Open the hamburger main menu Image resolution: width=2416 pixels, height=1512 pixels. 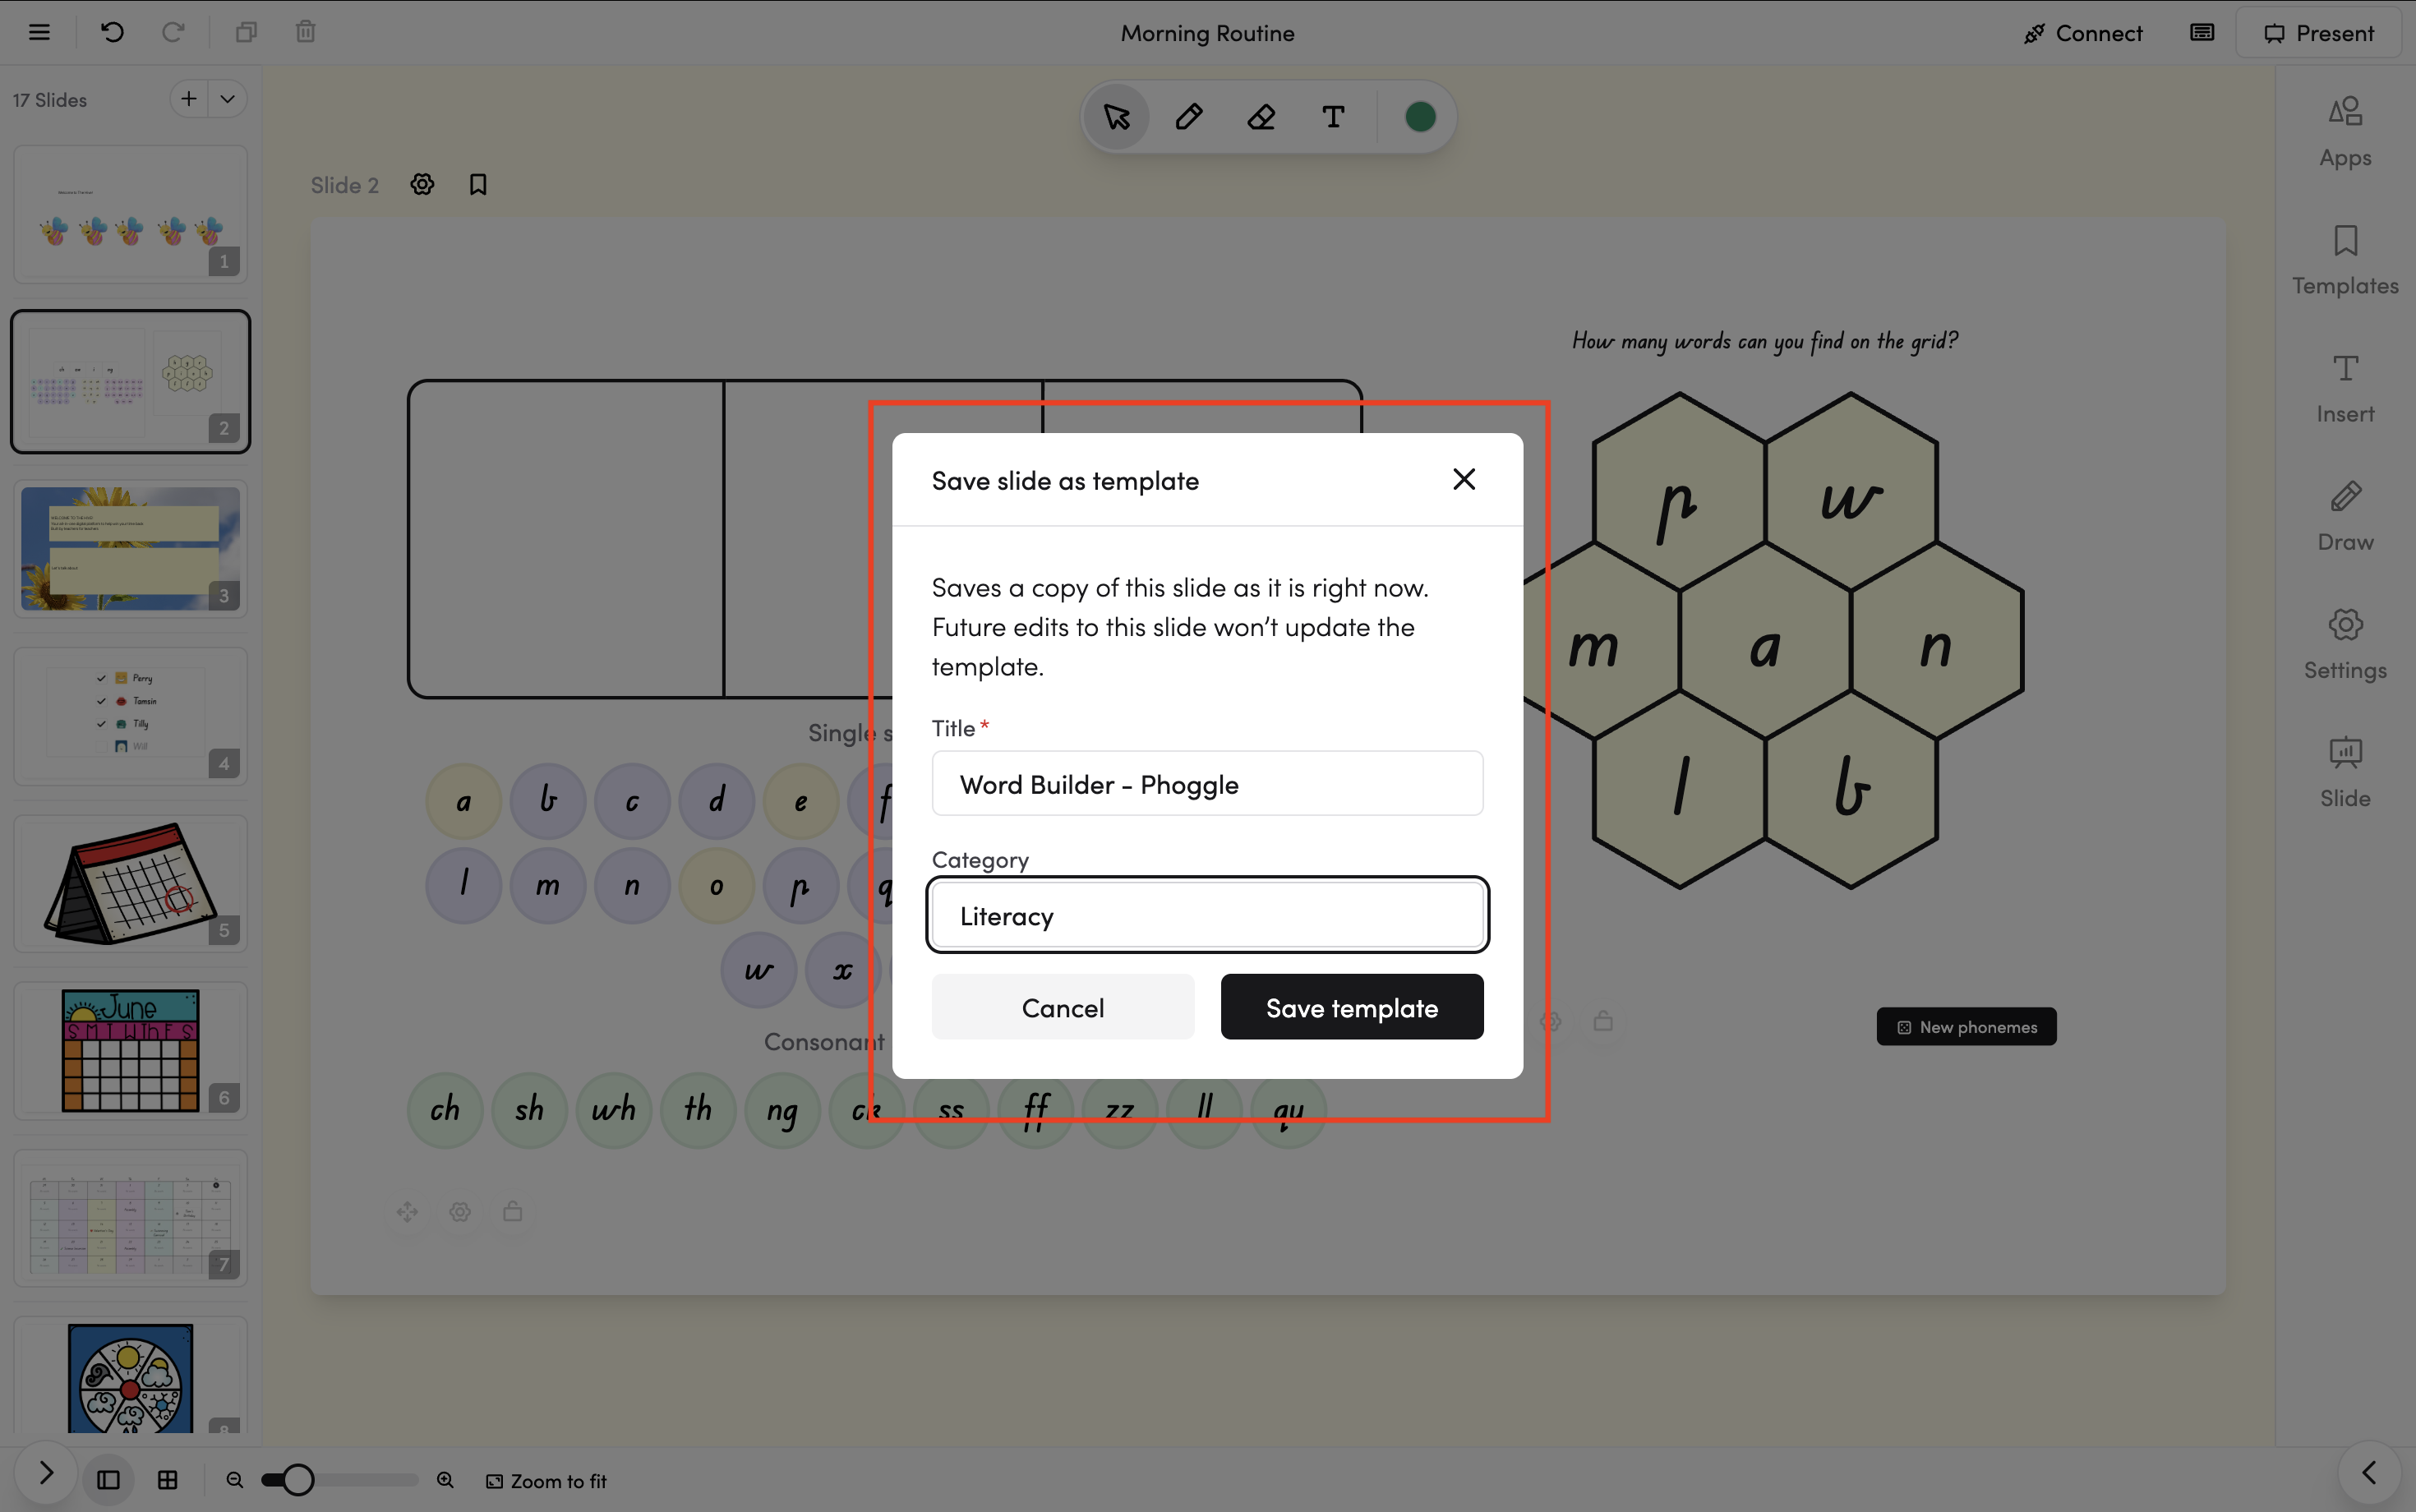[x=39, y=32]
